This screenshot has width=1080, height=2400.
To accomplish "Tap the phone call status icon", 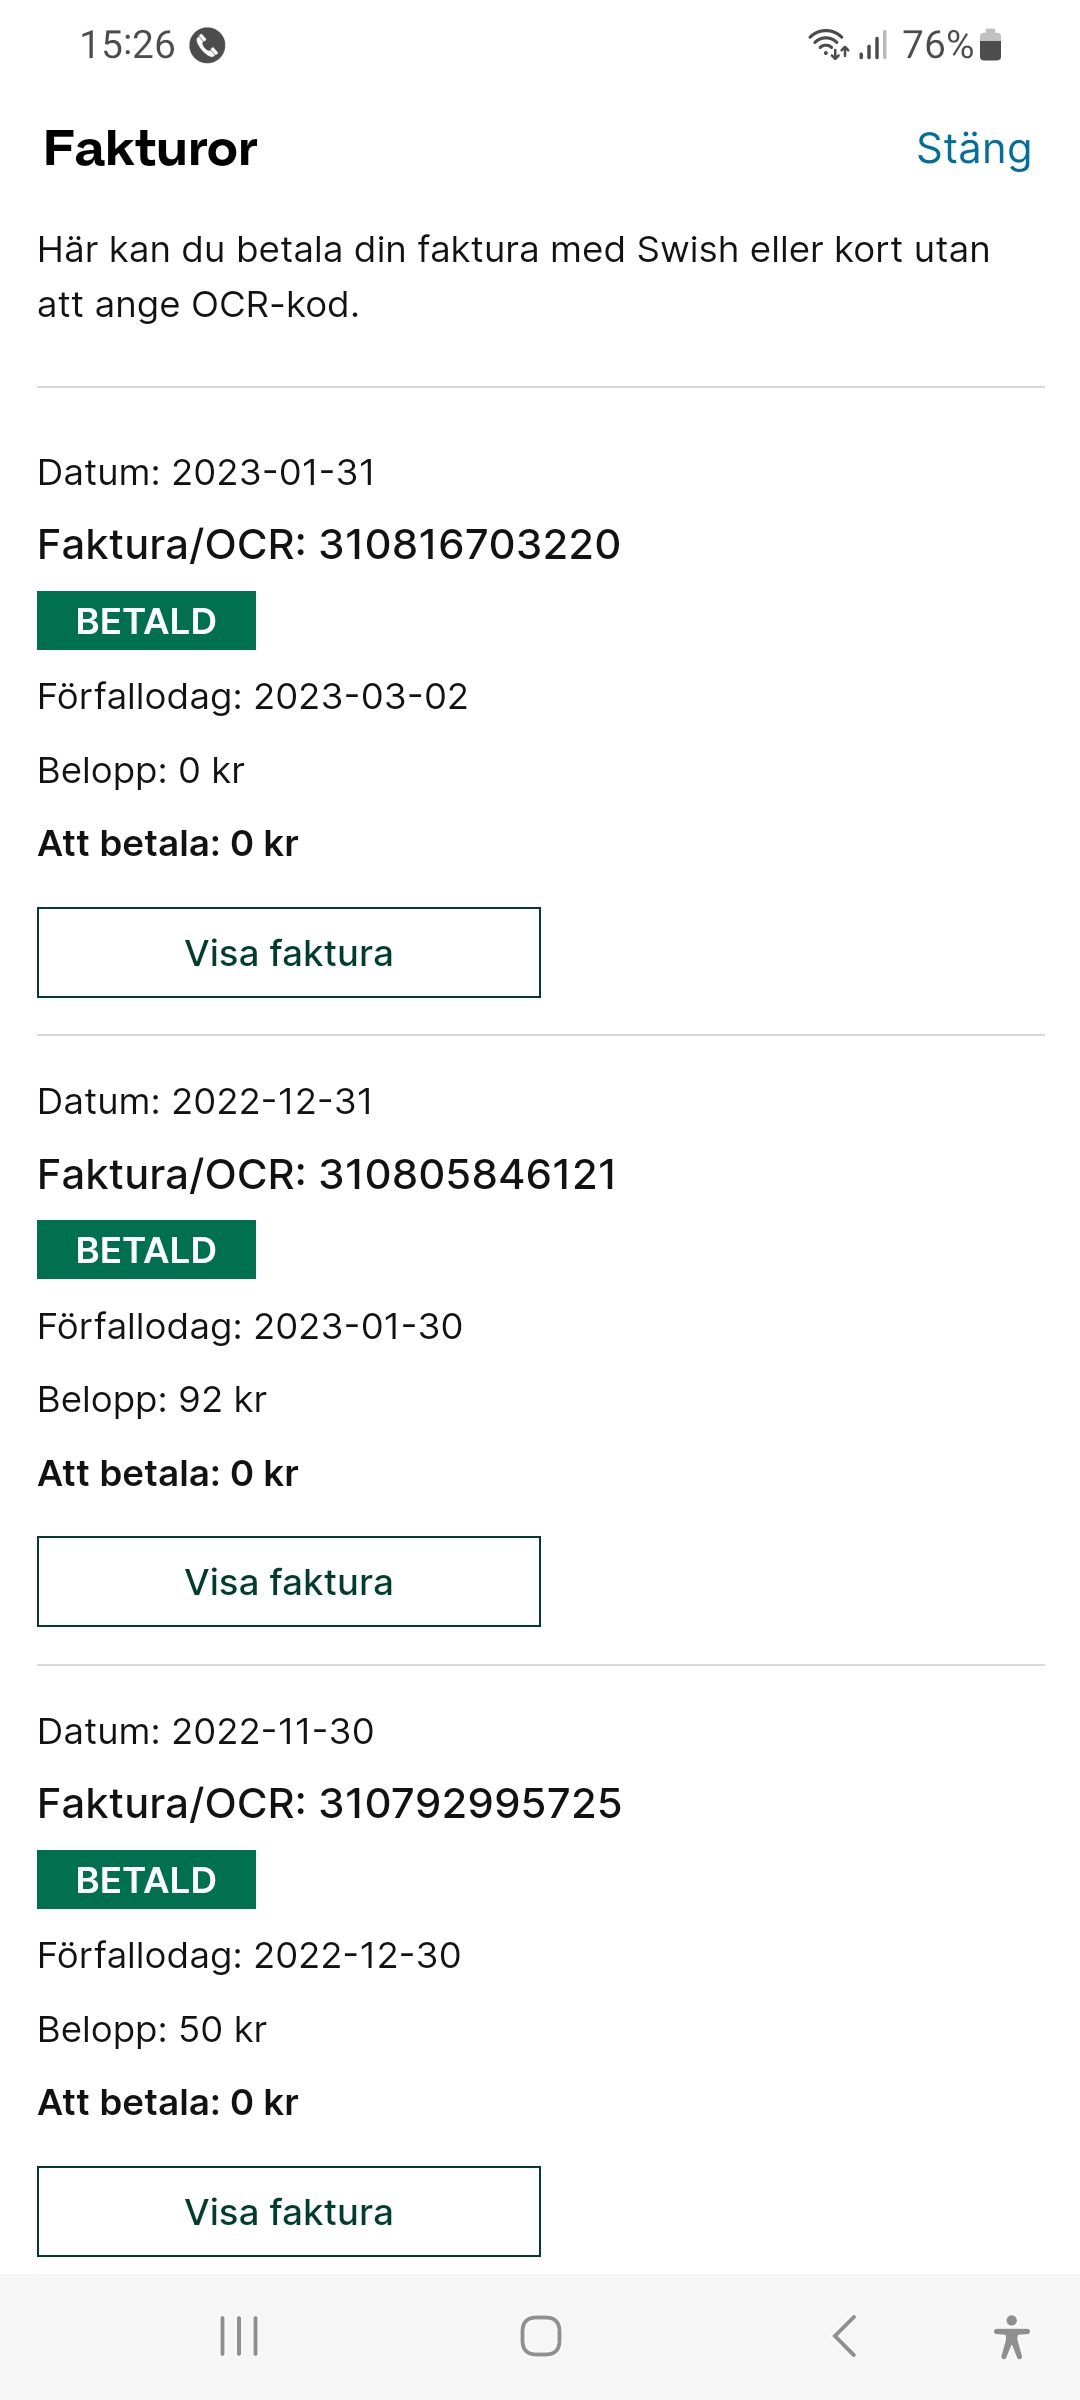I will click(207, 45).
